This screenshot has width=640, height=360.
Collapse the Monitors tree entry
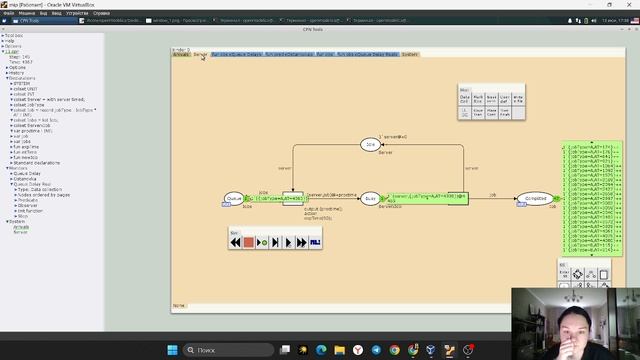click(7, 168)
